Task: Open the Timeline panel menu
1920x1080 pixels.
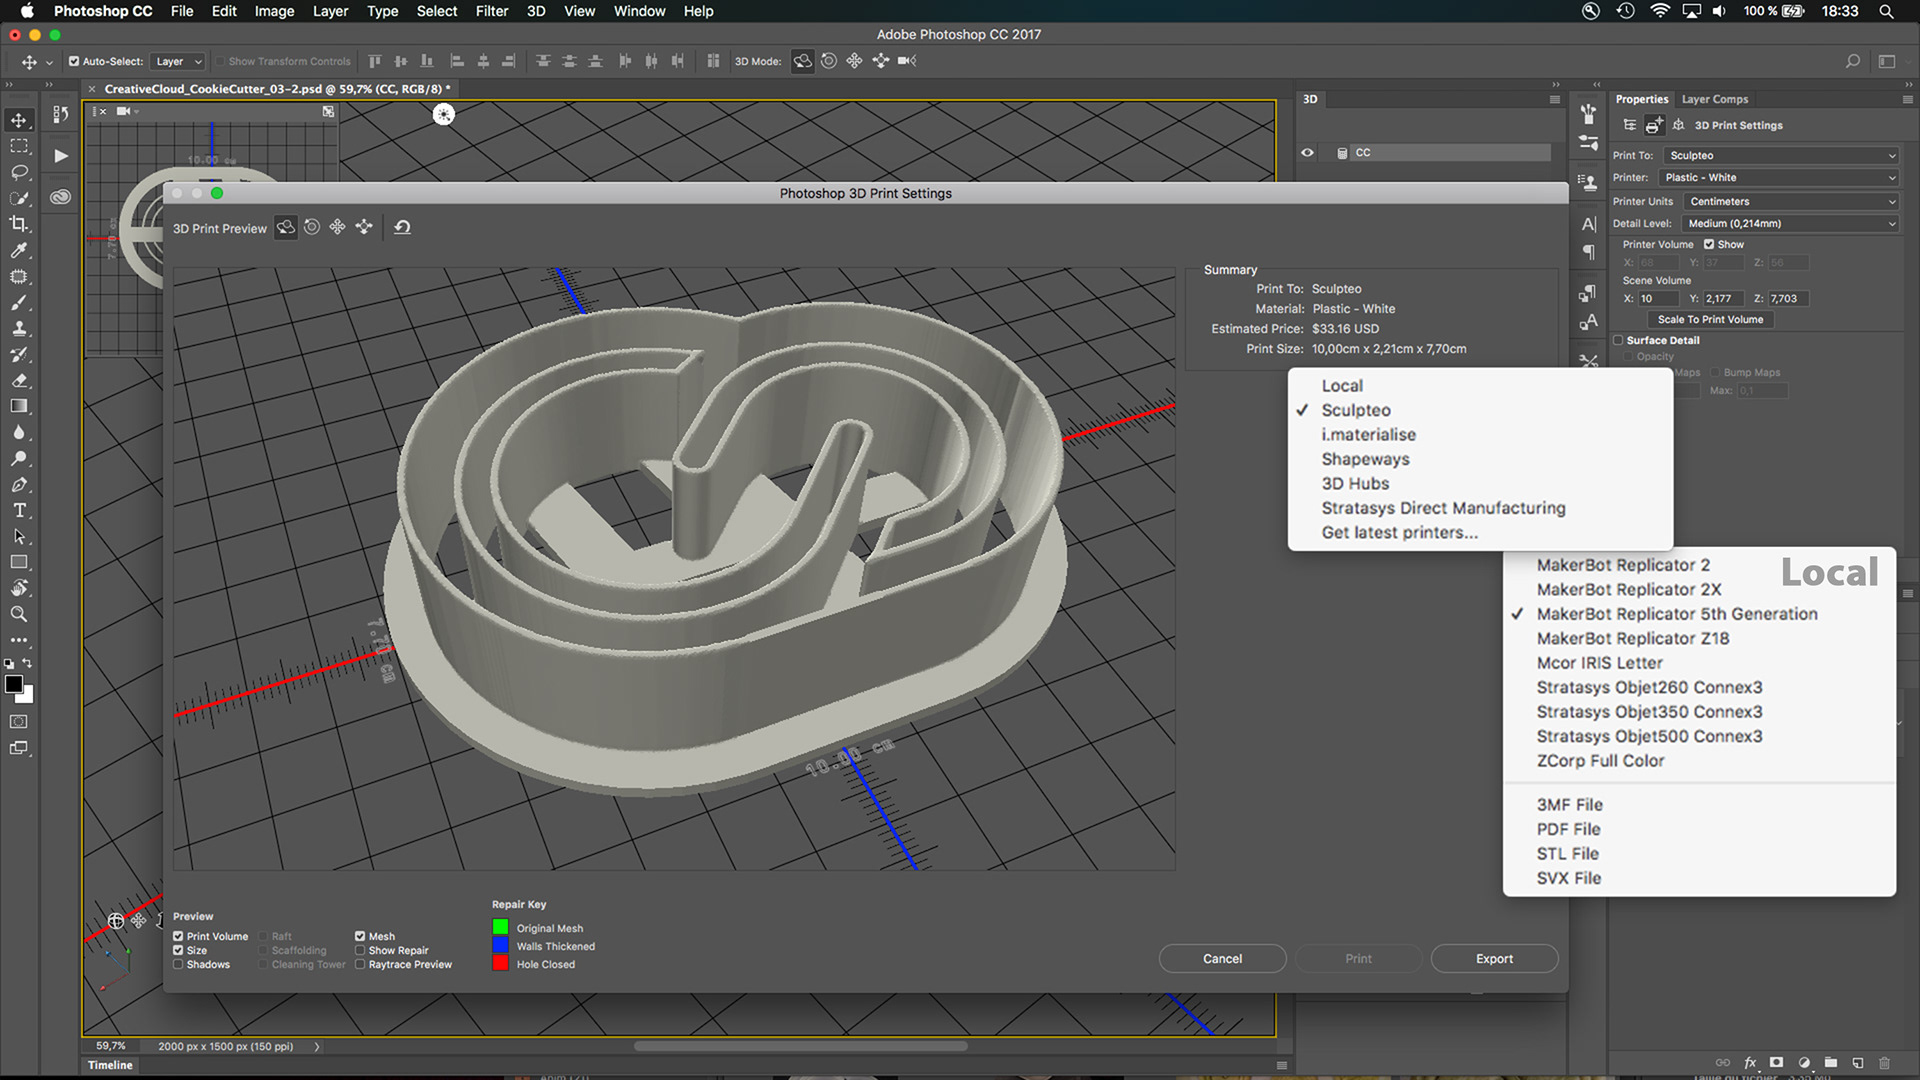Action: 1281,1065
